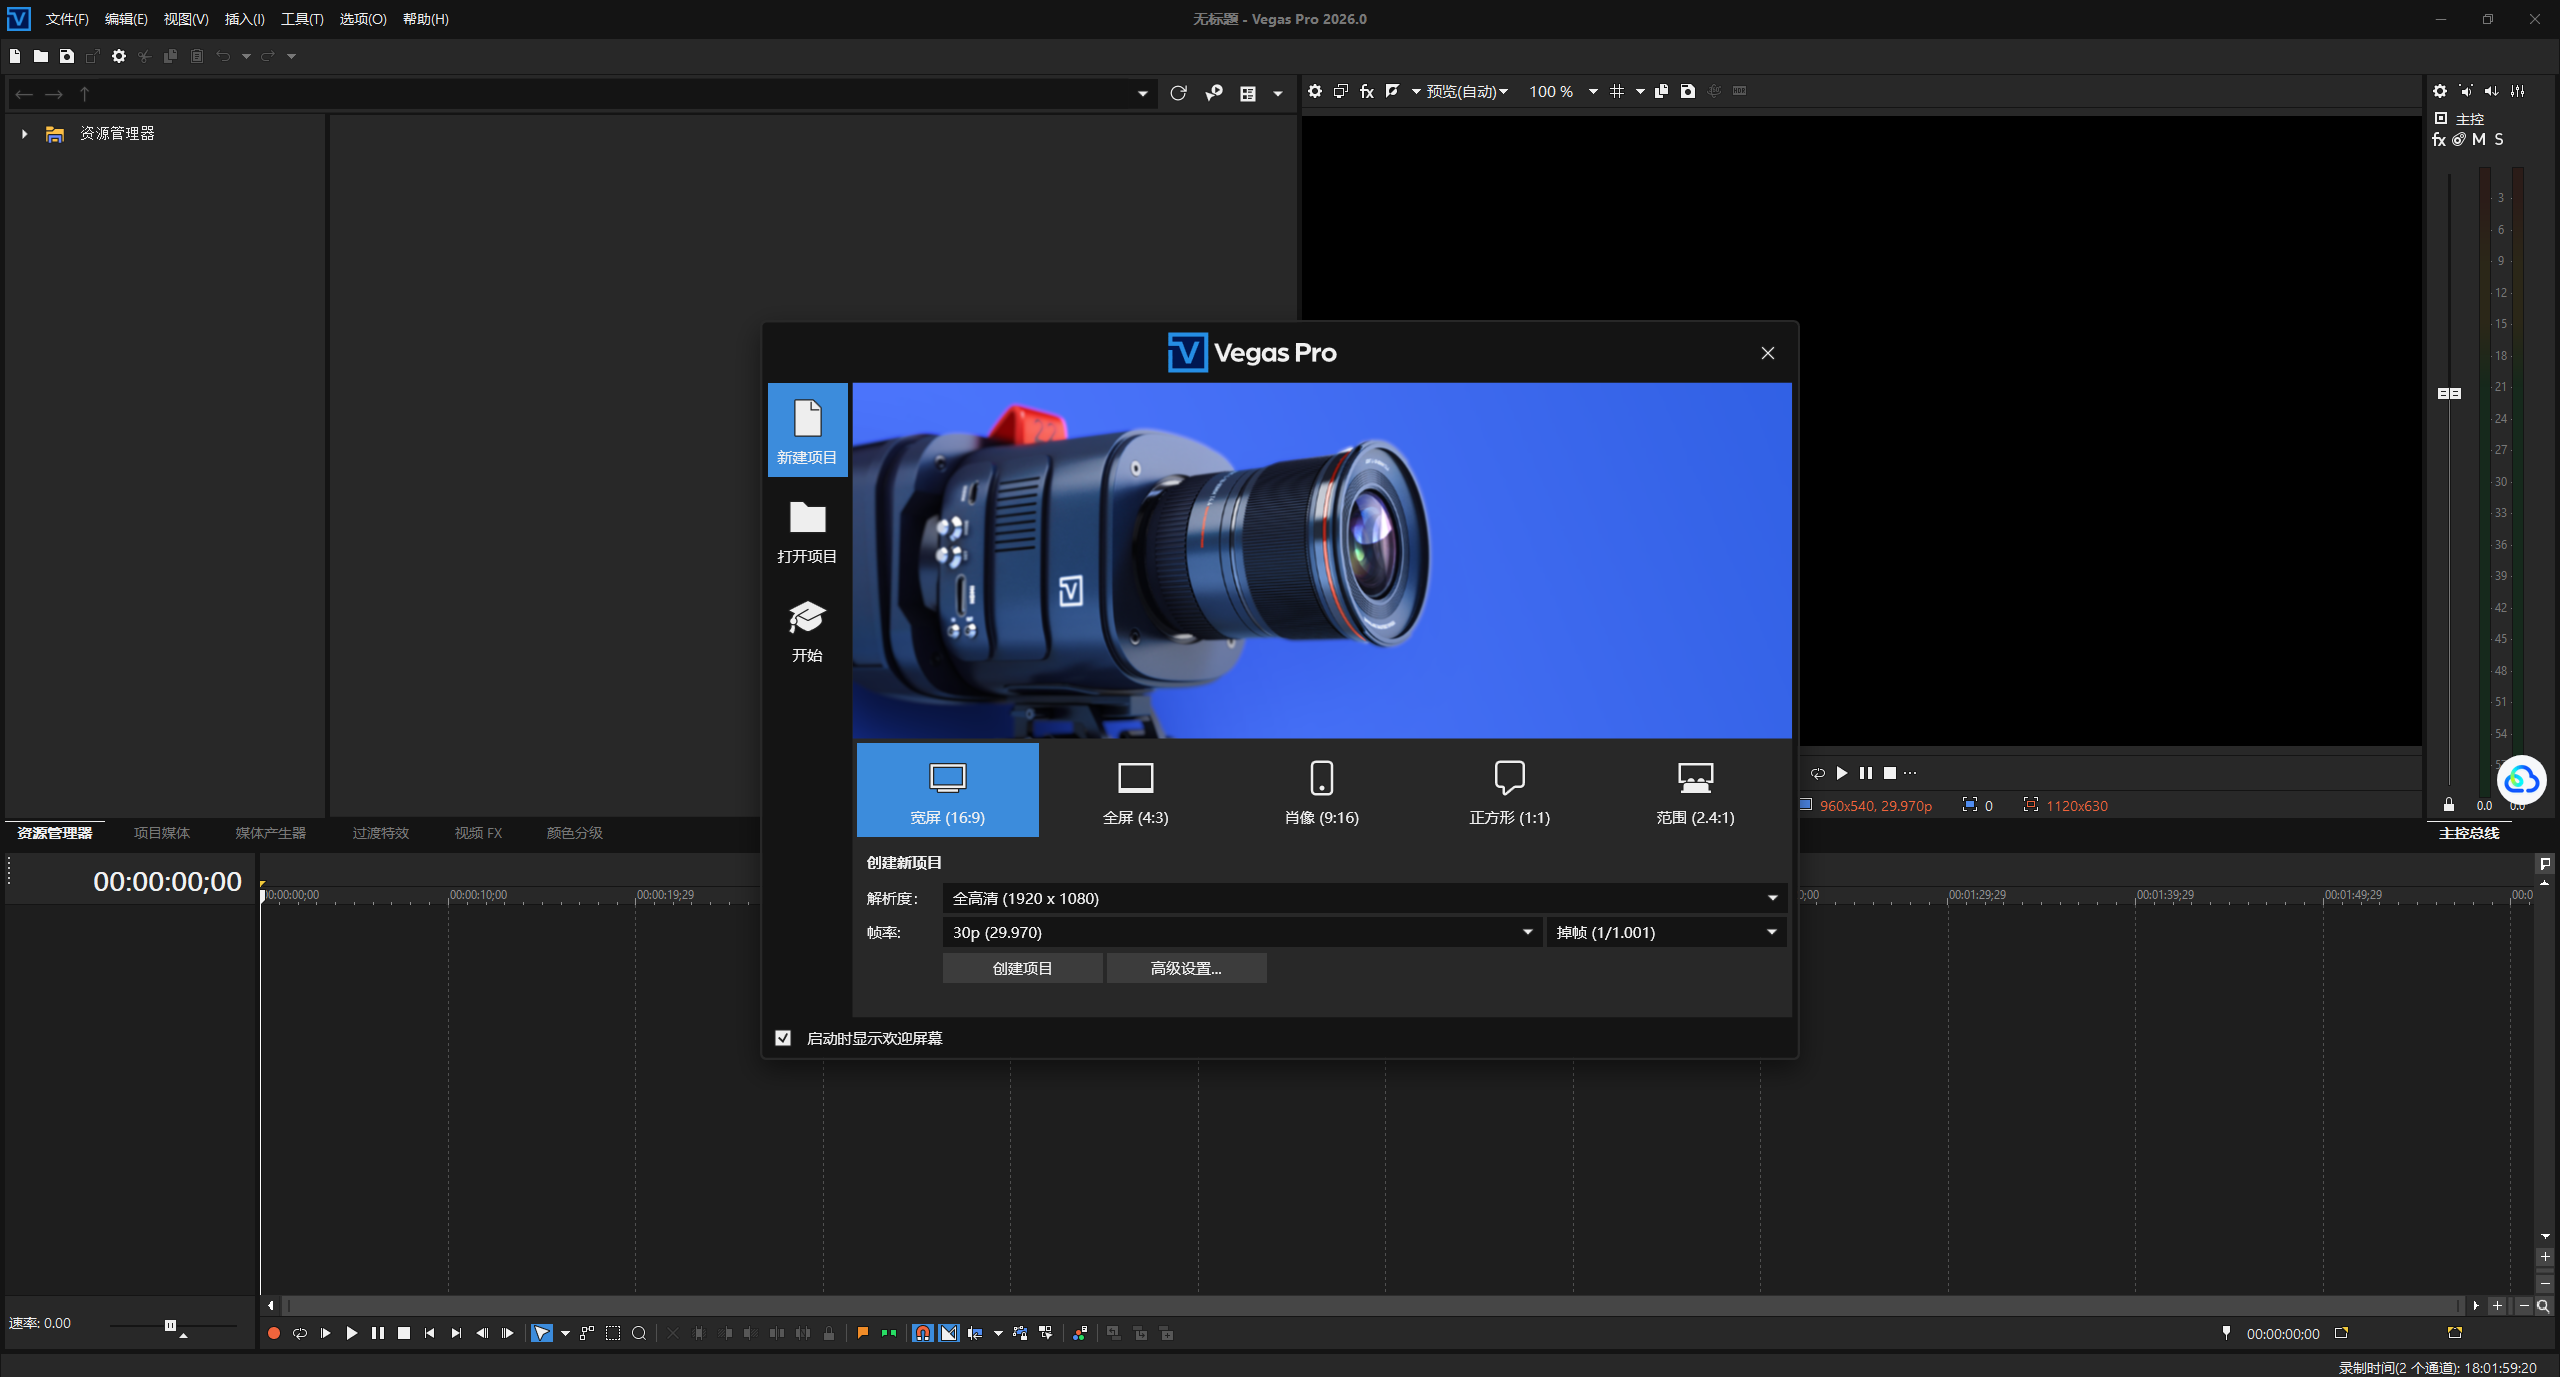Select 打开项目 in the welcome sidebar
The height and width of the screenshot is (1377, 2560).
tap(807, 530)
